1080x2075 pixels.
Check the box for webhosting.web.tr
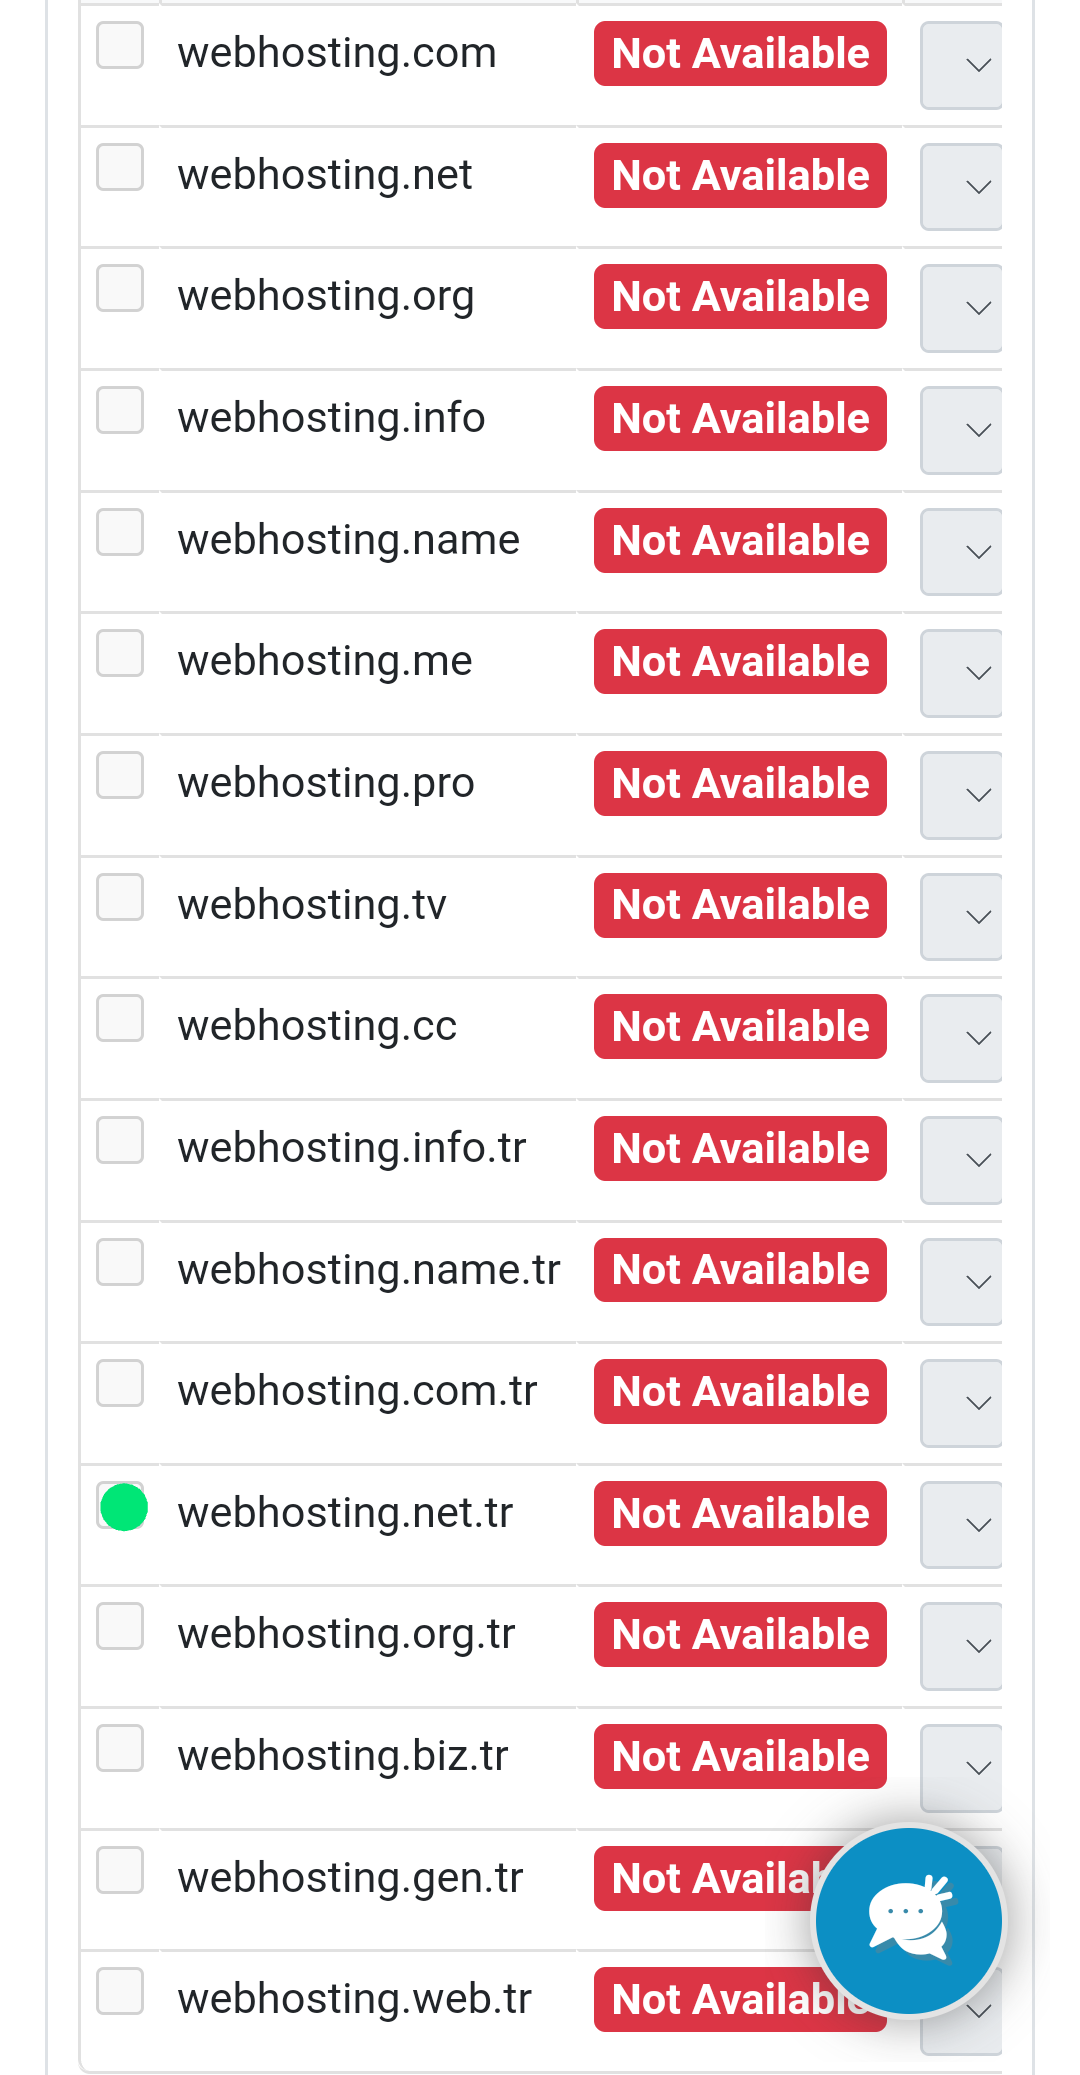click(x=120, y=1991)
